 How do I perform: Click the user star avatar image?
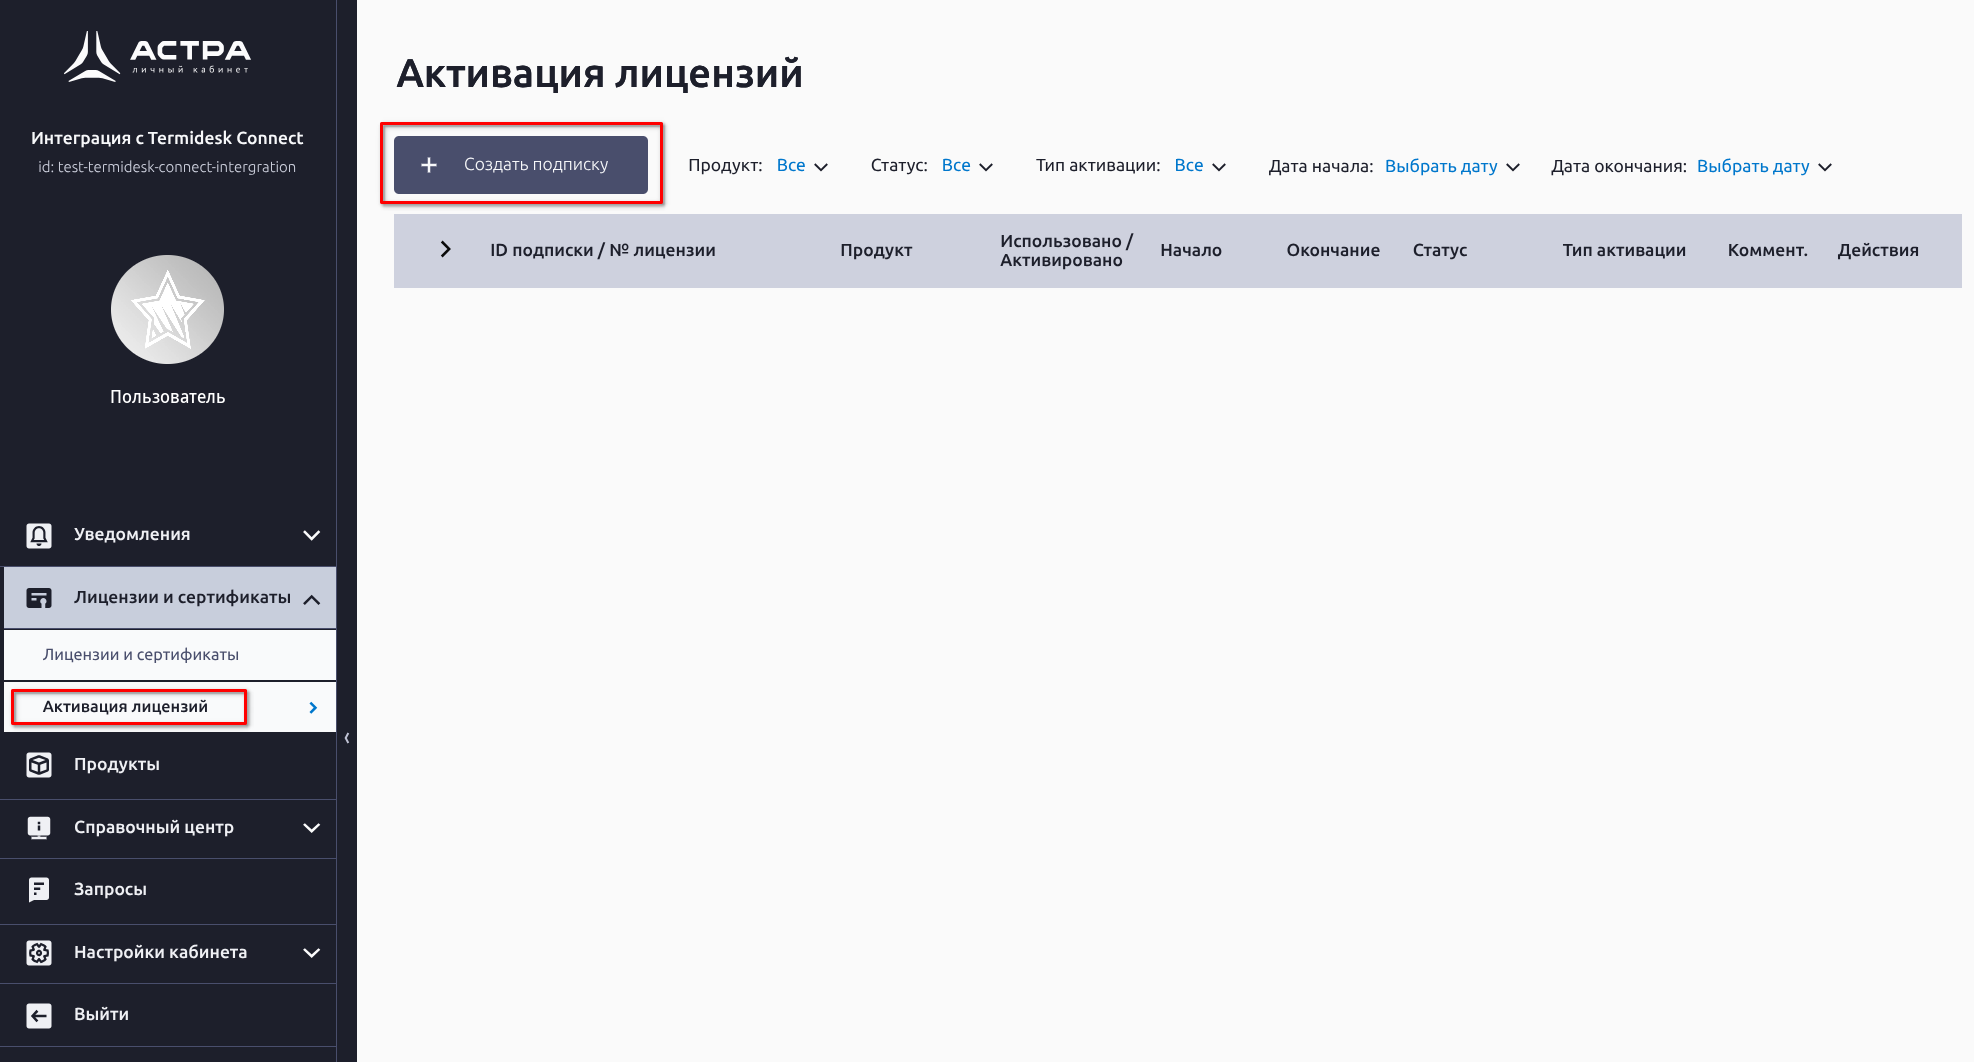[167, 310]
